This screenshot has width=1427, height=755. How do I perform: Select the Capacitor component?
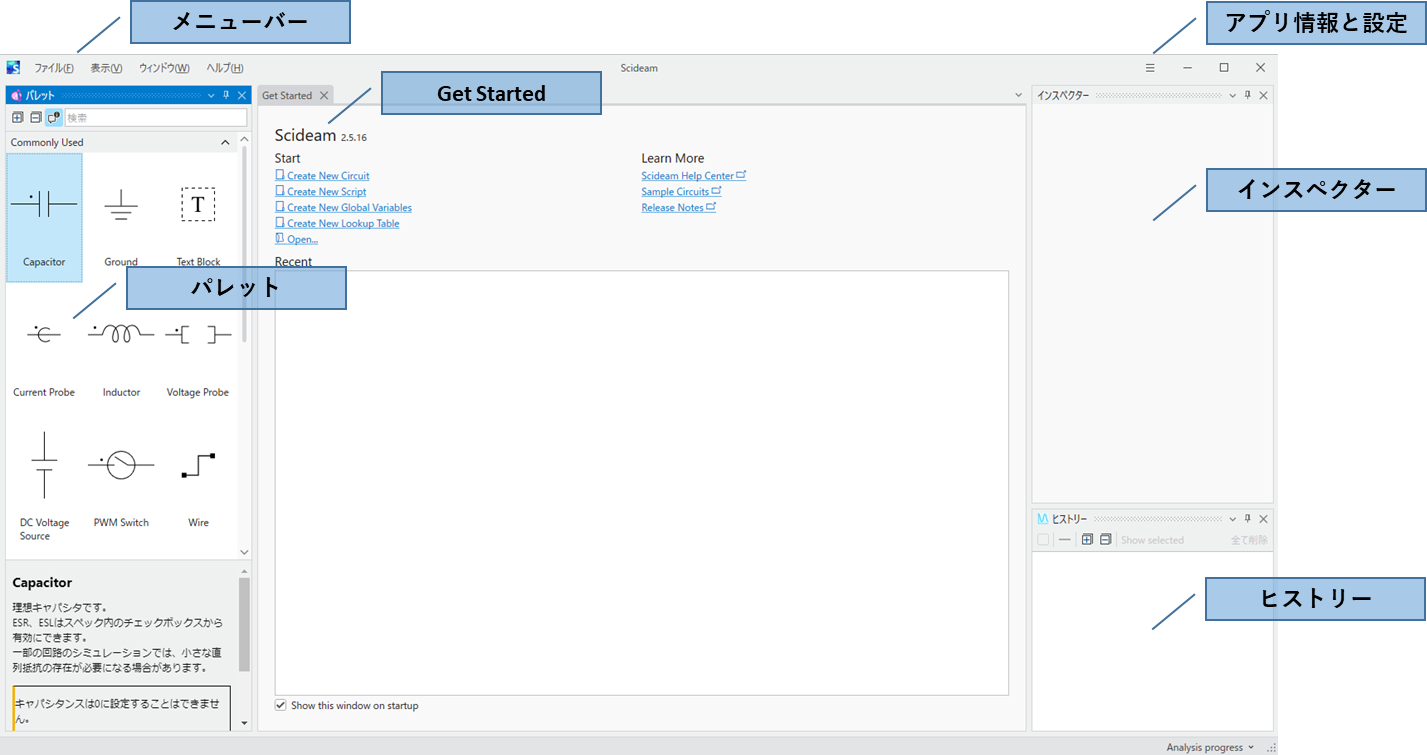click(44, 218)
